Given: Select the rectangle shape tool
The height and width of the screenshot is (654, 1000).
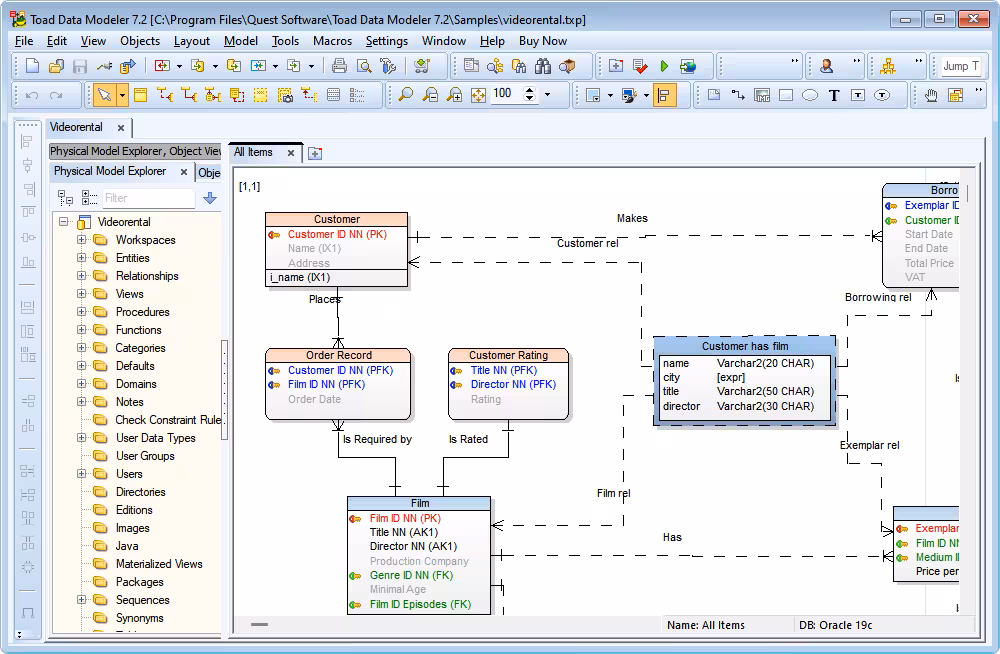Looking at the screenshot, I should [x=786, y=96].
